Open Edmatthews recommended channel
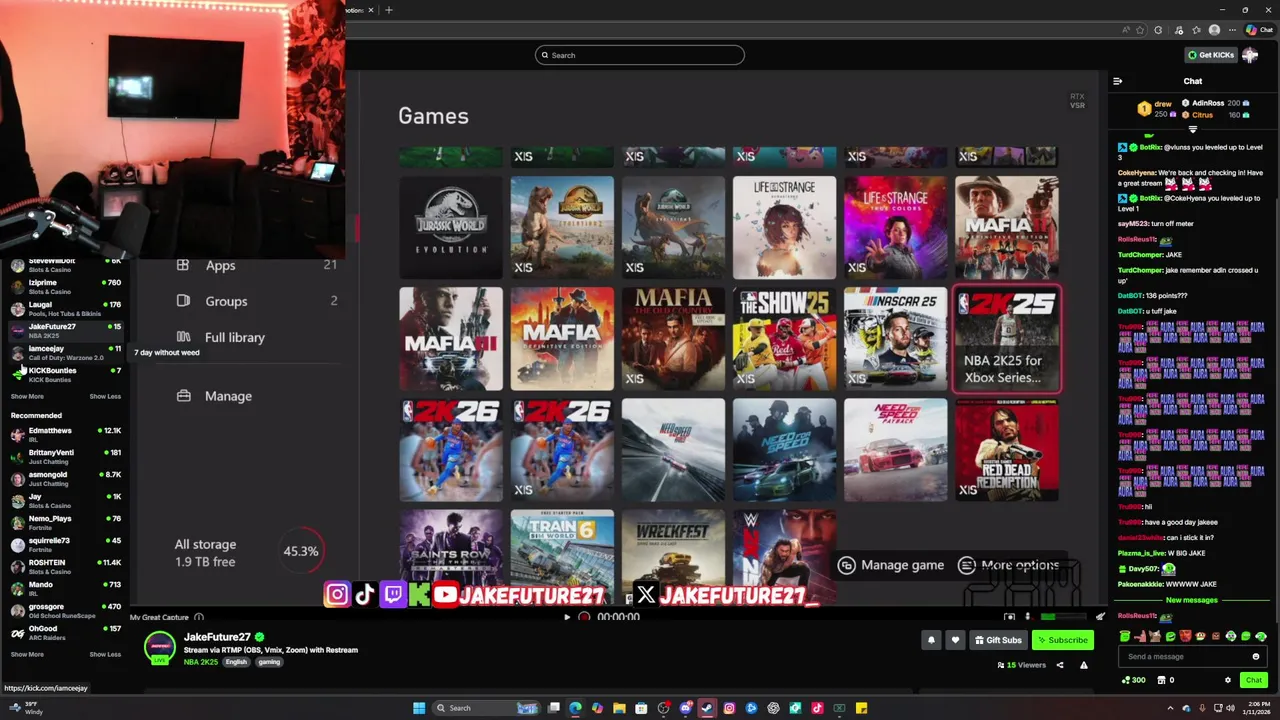This screenshot has height=720, width=1280. tap(64, 434)
